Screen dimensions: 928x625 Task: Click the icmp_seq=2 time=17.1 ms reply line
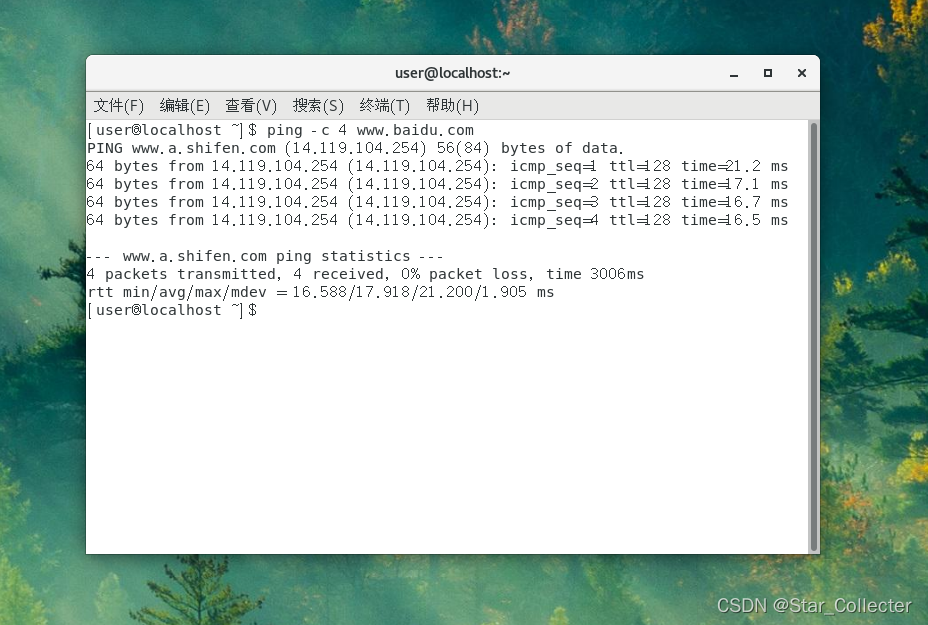pos(437,184)
